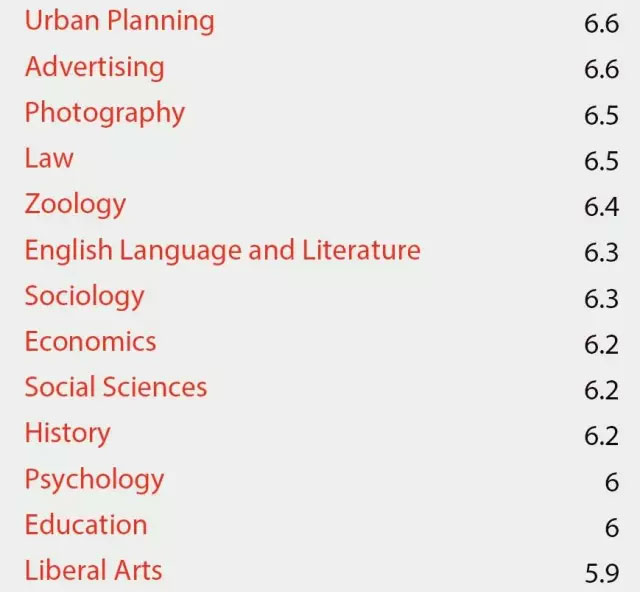Open the Advertising subject link
This screenshot has height=592, width=640.
click(95, 67)
